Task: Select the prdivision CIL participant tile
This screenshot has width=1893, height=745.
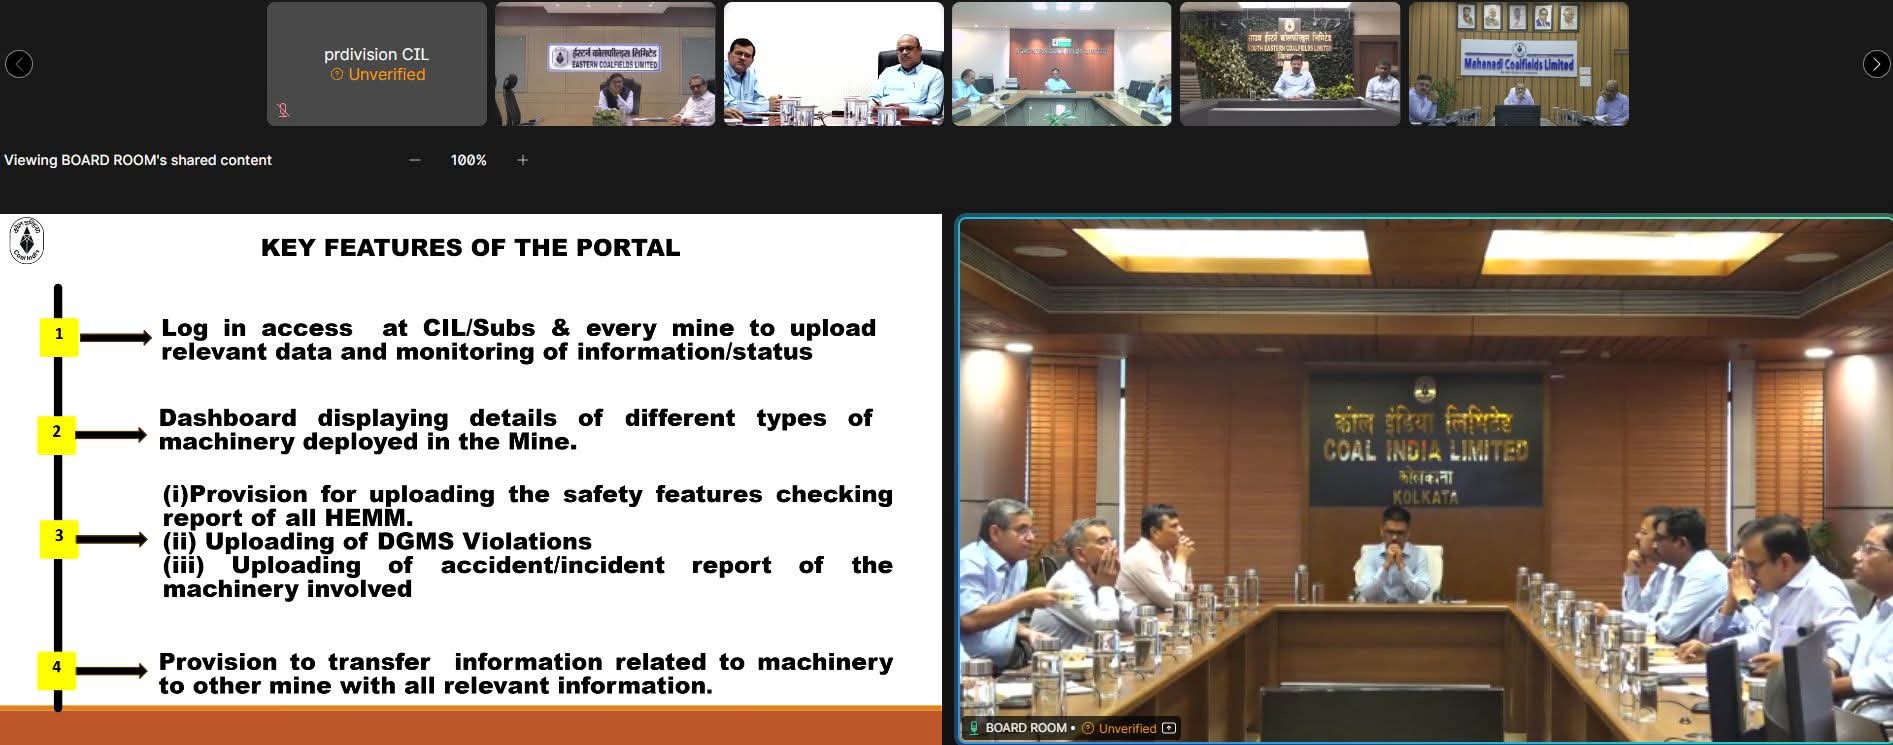Action: [376, 64]
